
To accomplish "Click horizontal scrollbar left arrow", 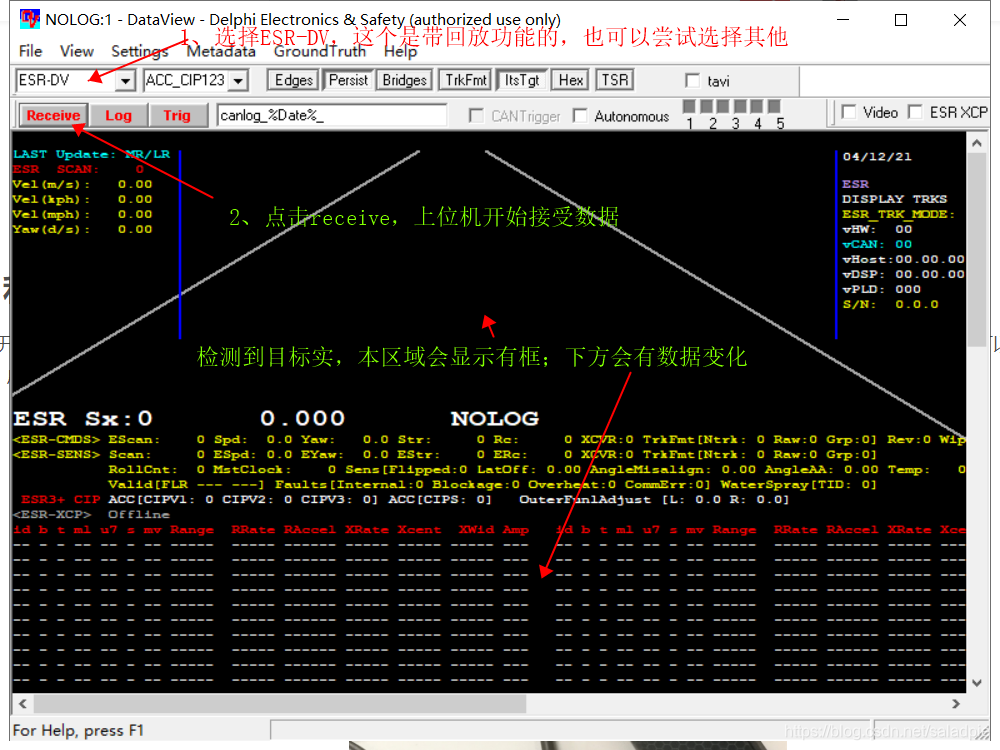I will pos(23,704).
